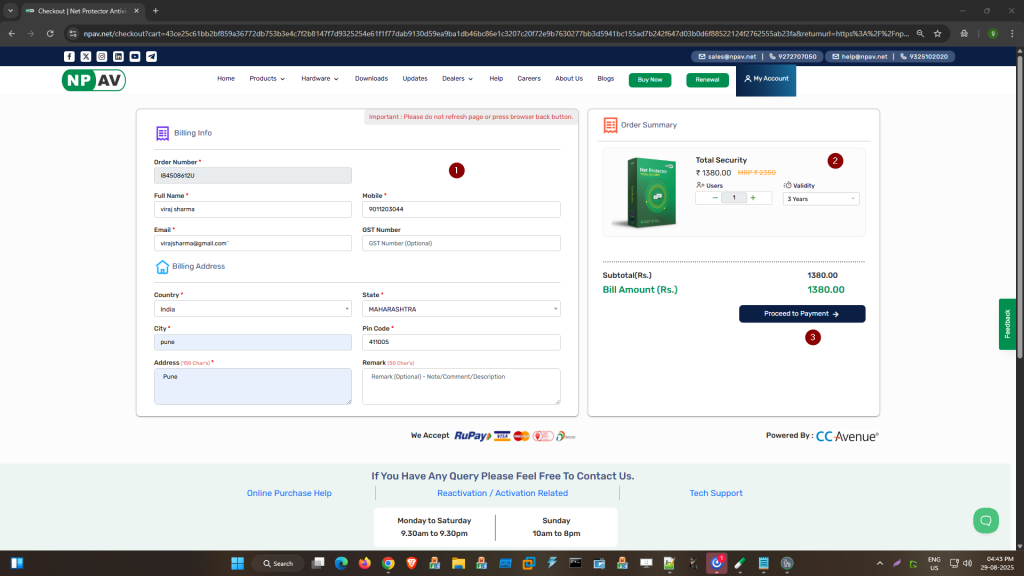Click the NPAV logo
The width and height of the screenshot is (1024, 576).
pyautogui.click(x=93, y=80)
